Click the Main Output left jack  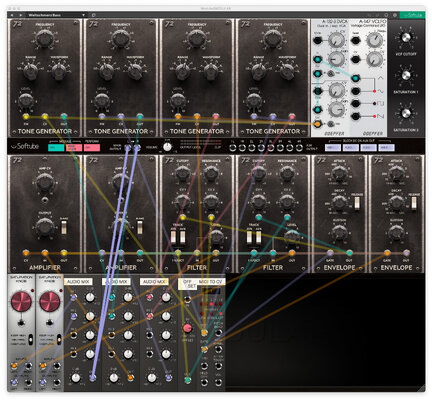tap(128, 148)
